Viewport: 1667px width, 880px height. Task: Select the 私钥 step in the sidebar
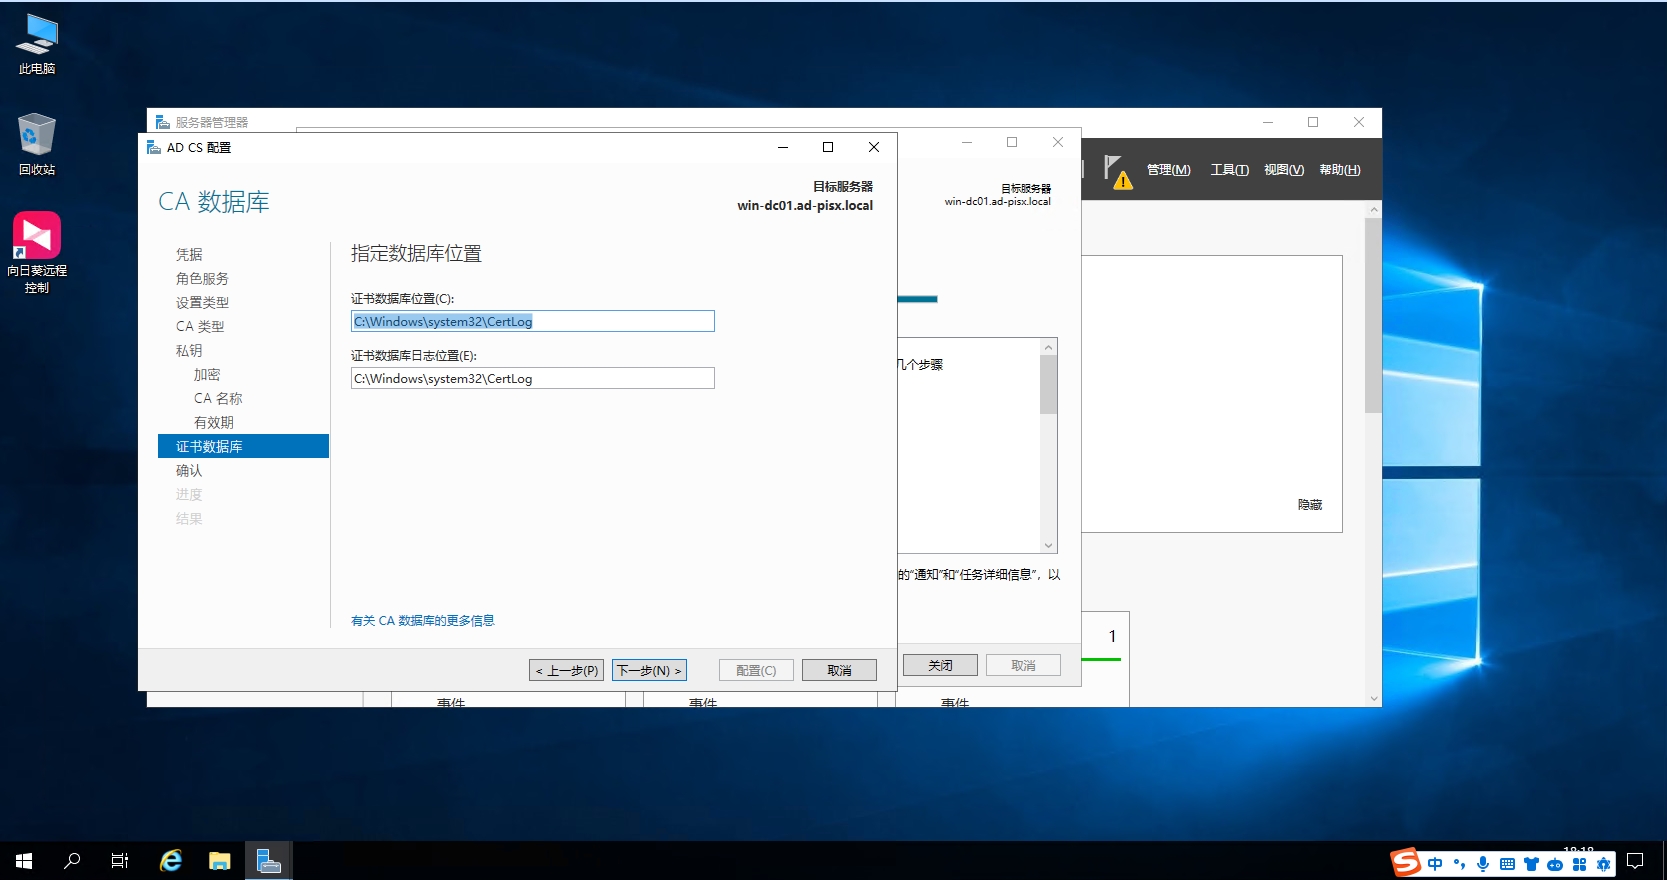pyautogui.click(x=189, y=351)
